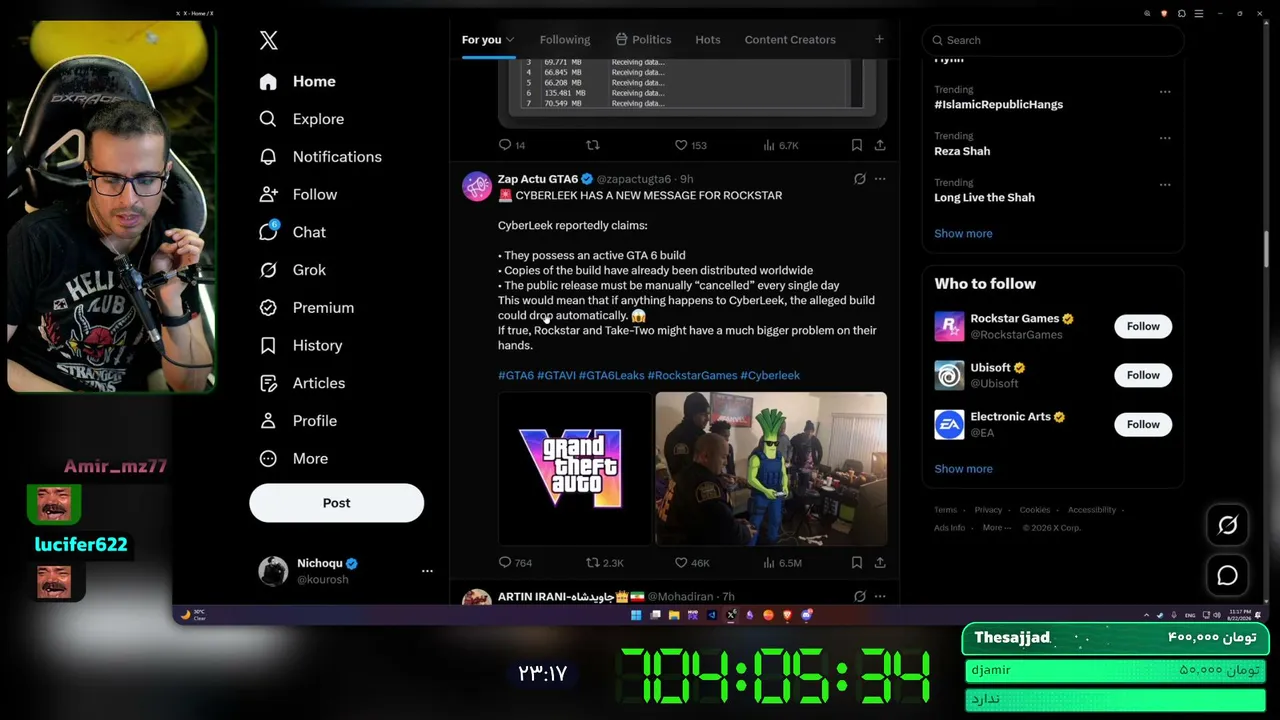Click the X logo in the sidebar

(x=269, y=40)
